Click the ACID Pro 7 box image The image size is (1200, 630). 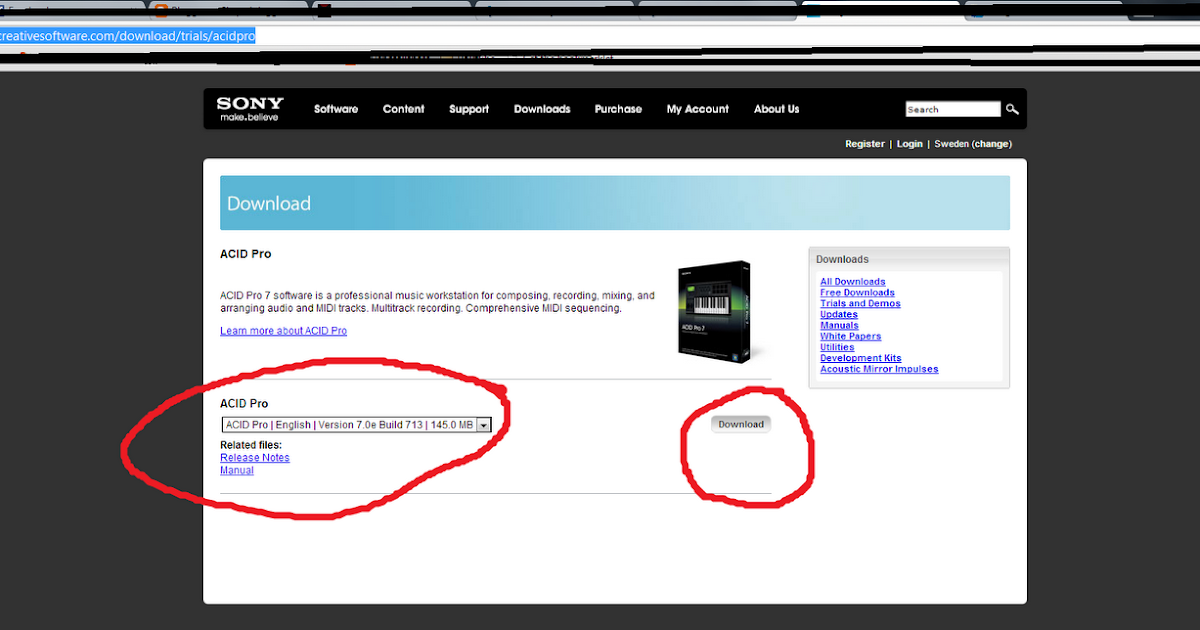715,311
